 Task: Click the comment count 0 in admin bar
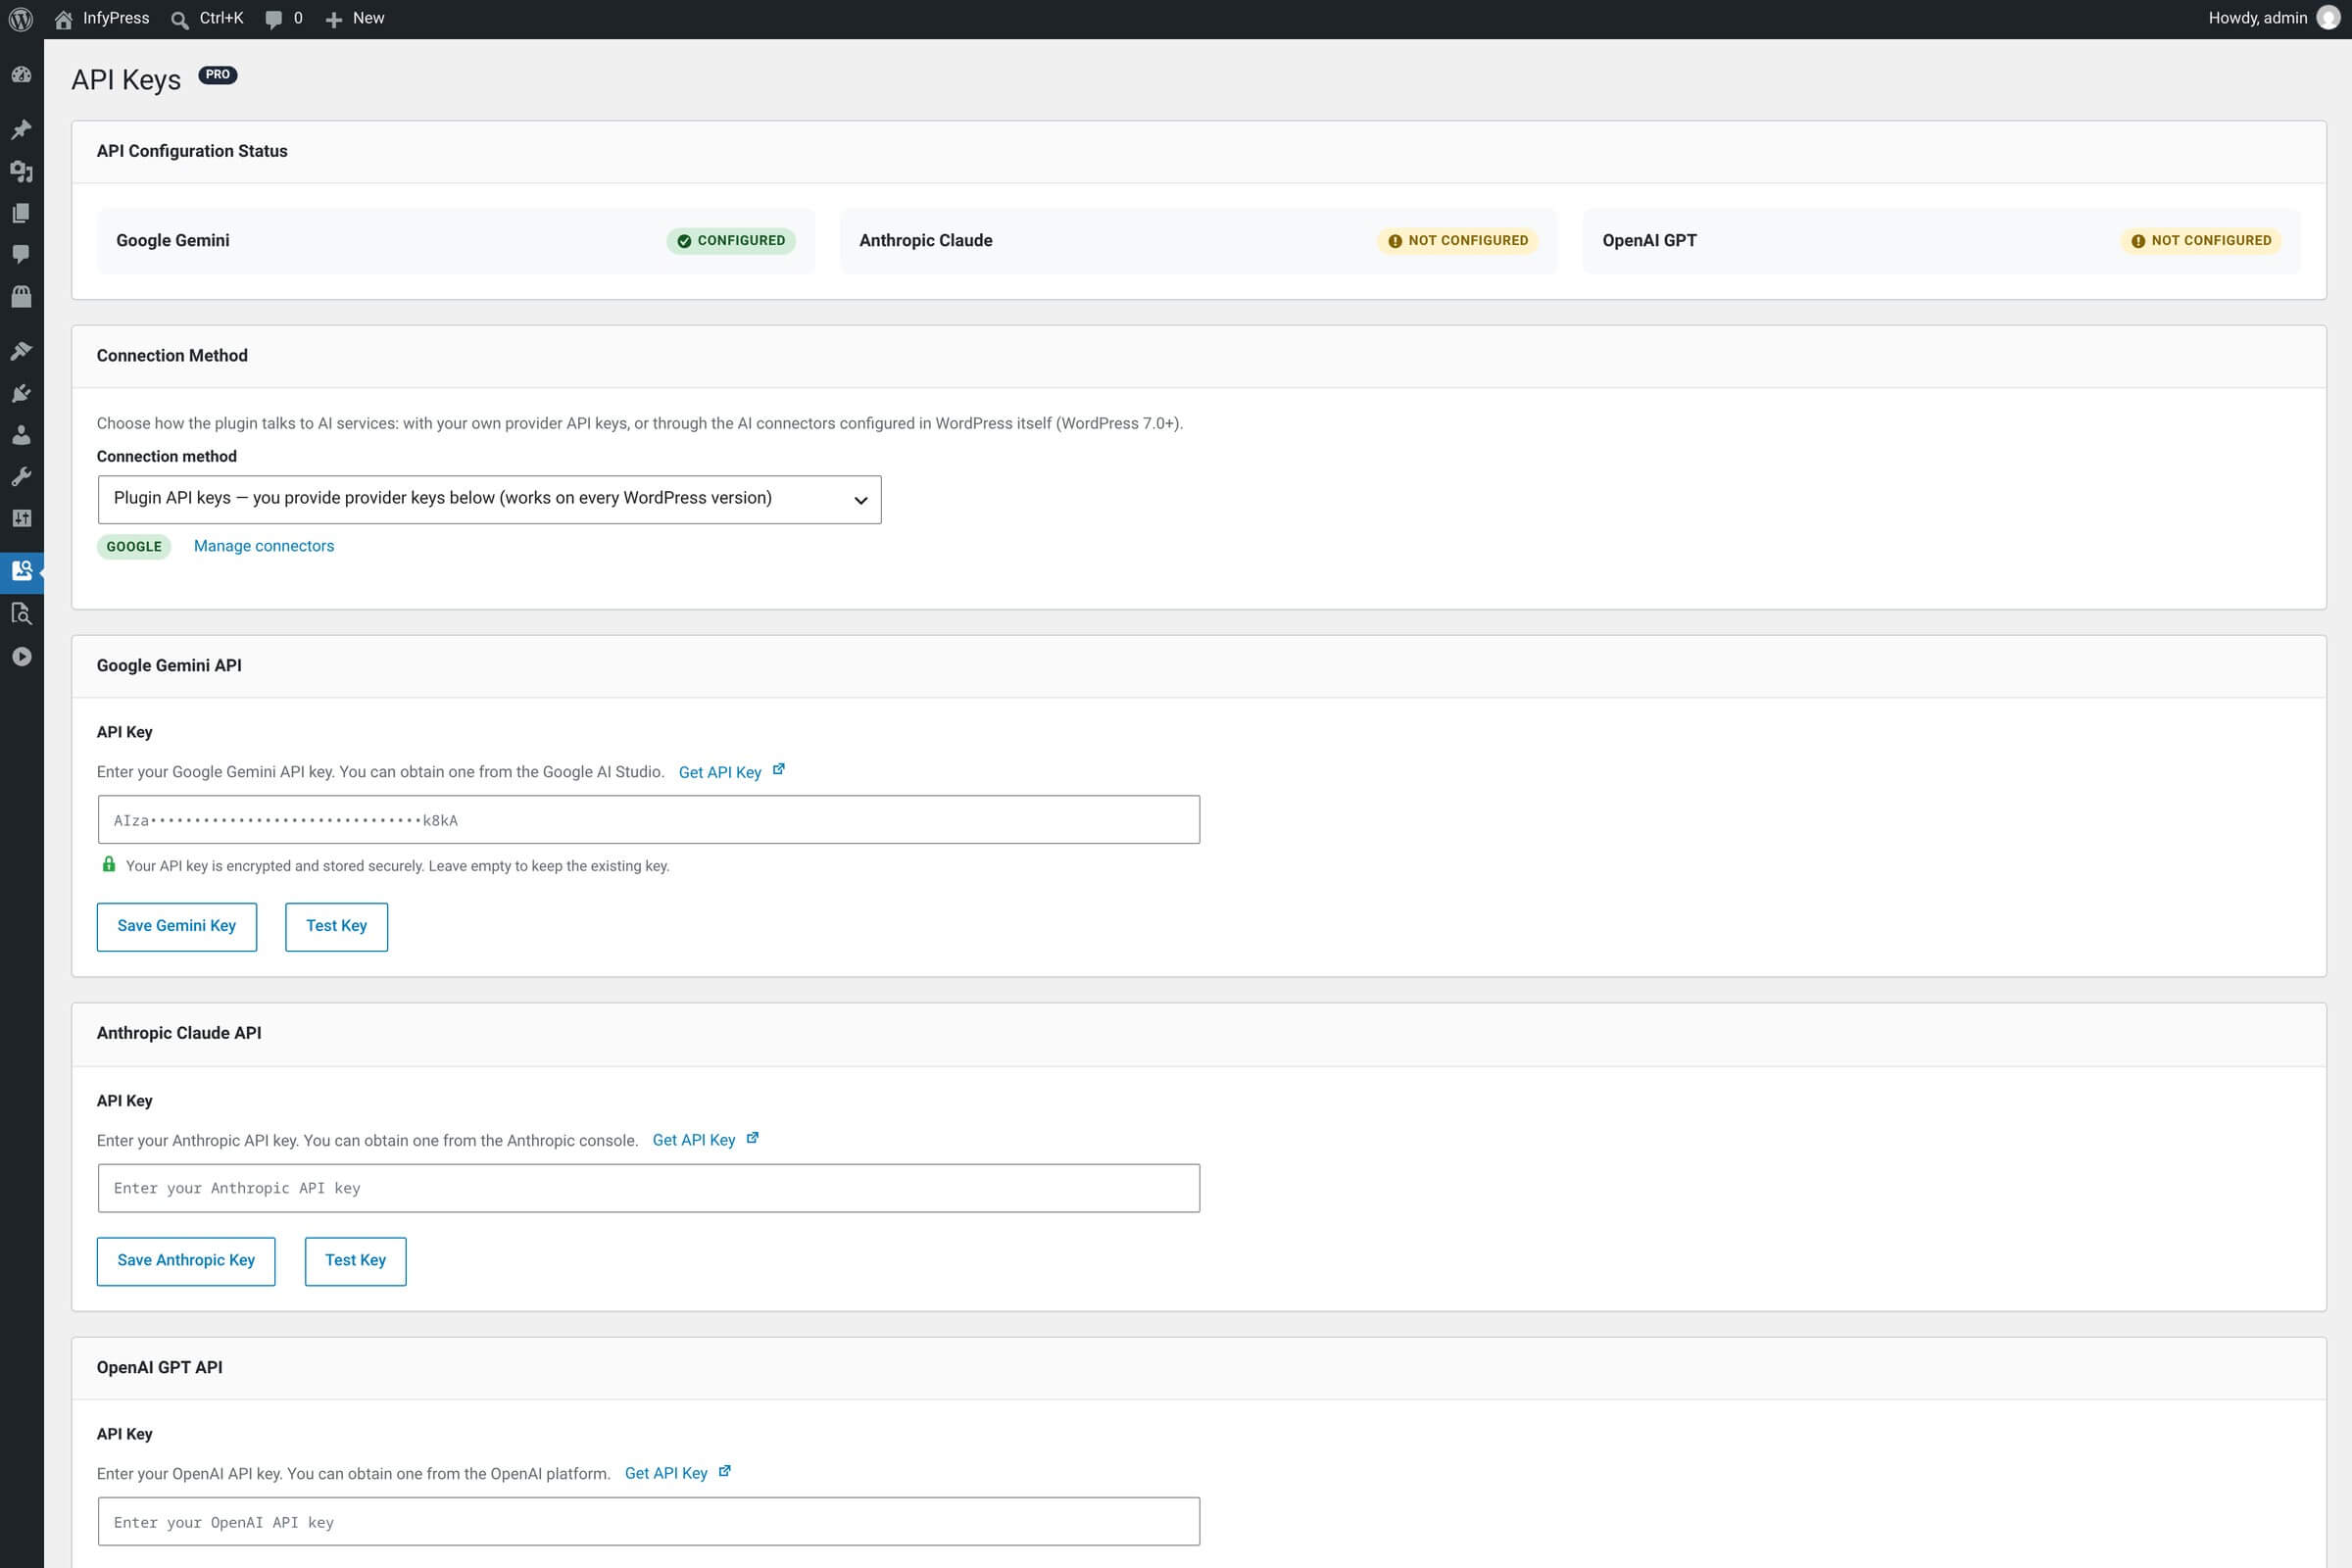tap(298, 18)
